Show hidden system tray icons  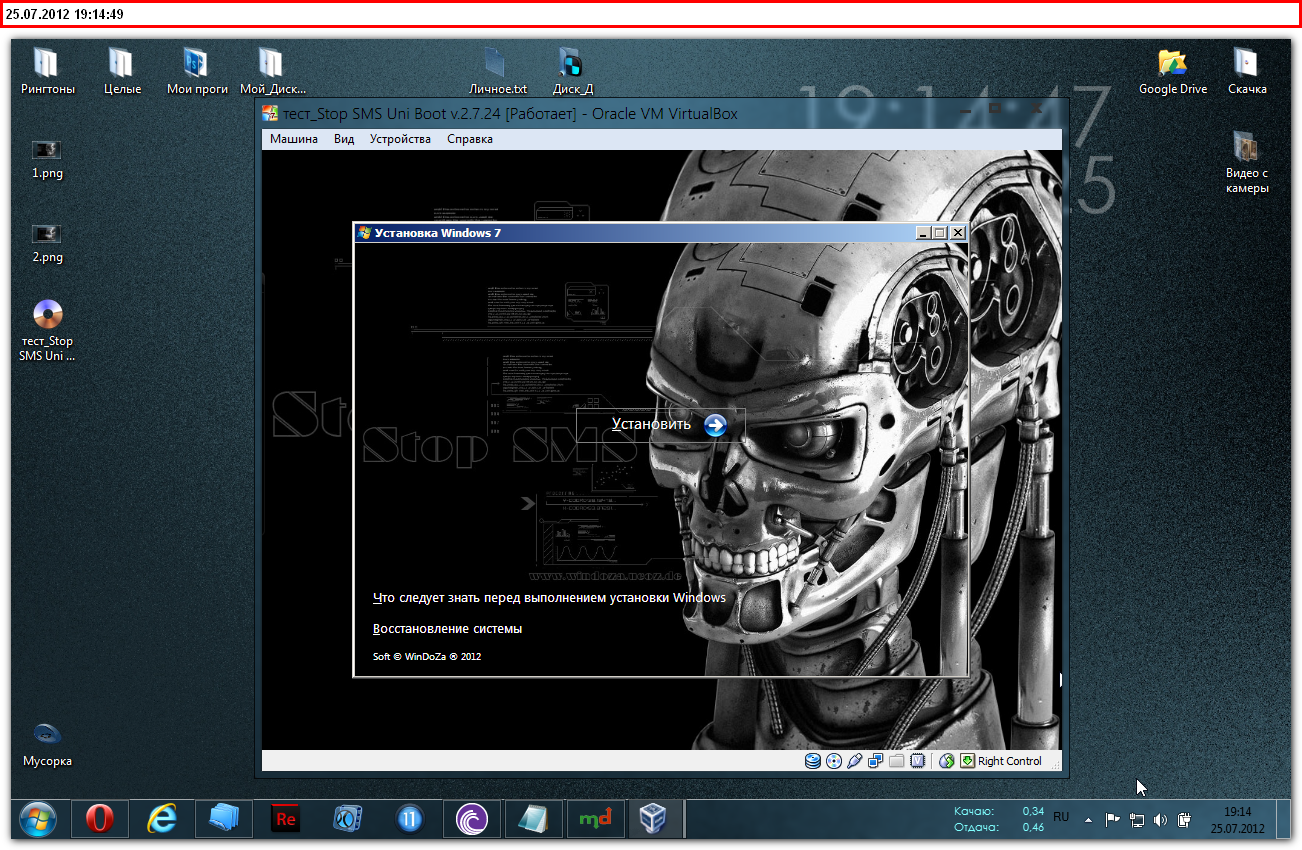pyautogui.click(x=1088, y=820)
